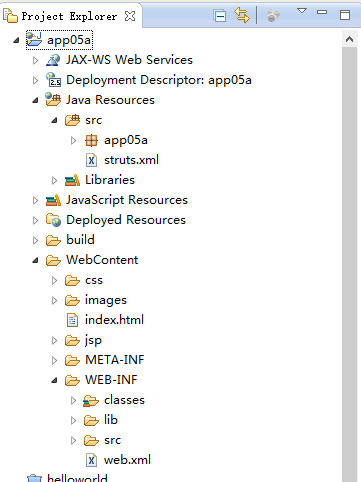Expand the lib folder
361x482 pixels.
(74, 420)
